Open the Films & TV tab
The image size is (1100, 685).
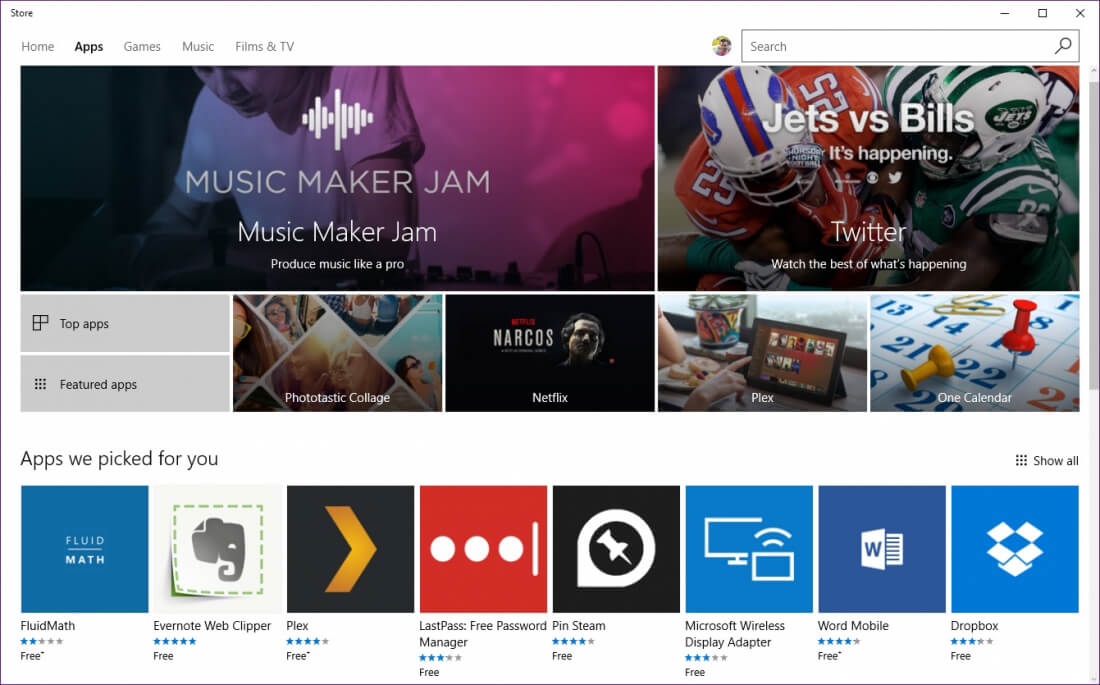coord(264,46)
